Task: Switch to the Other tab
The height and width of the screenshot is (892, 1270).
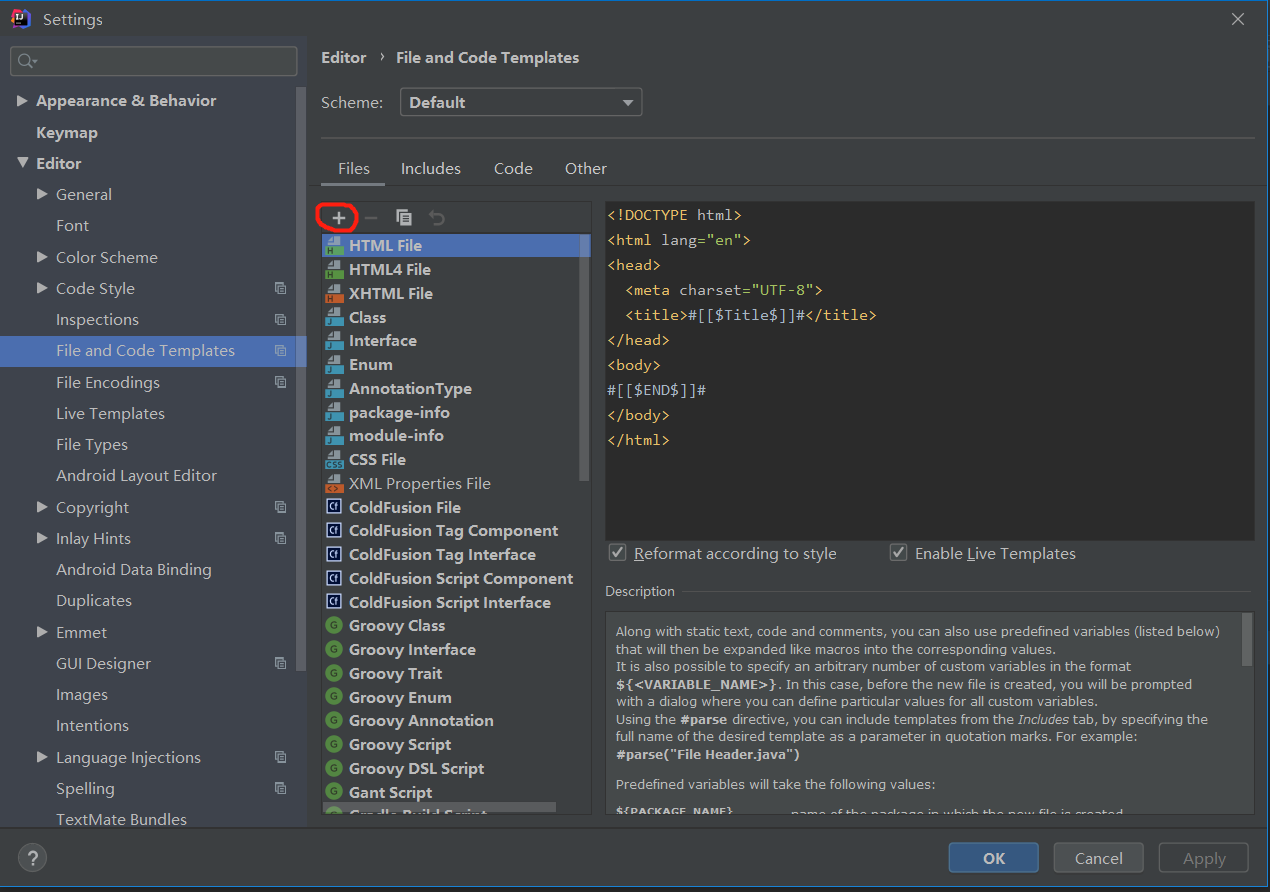Action: (x=586, y=169)
